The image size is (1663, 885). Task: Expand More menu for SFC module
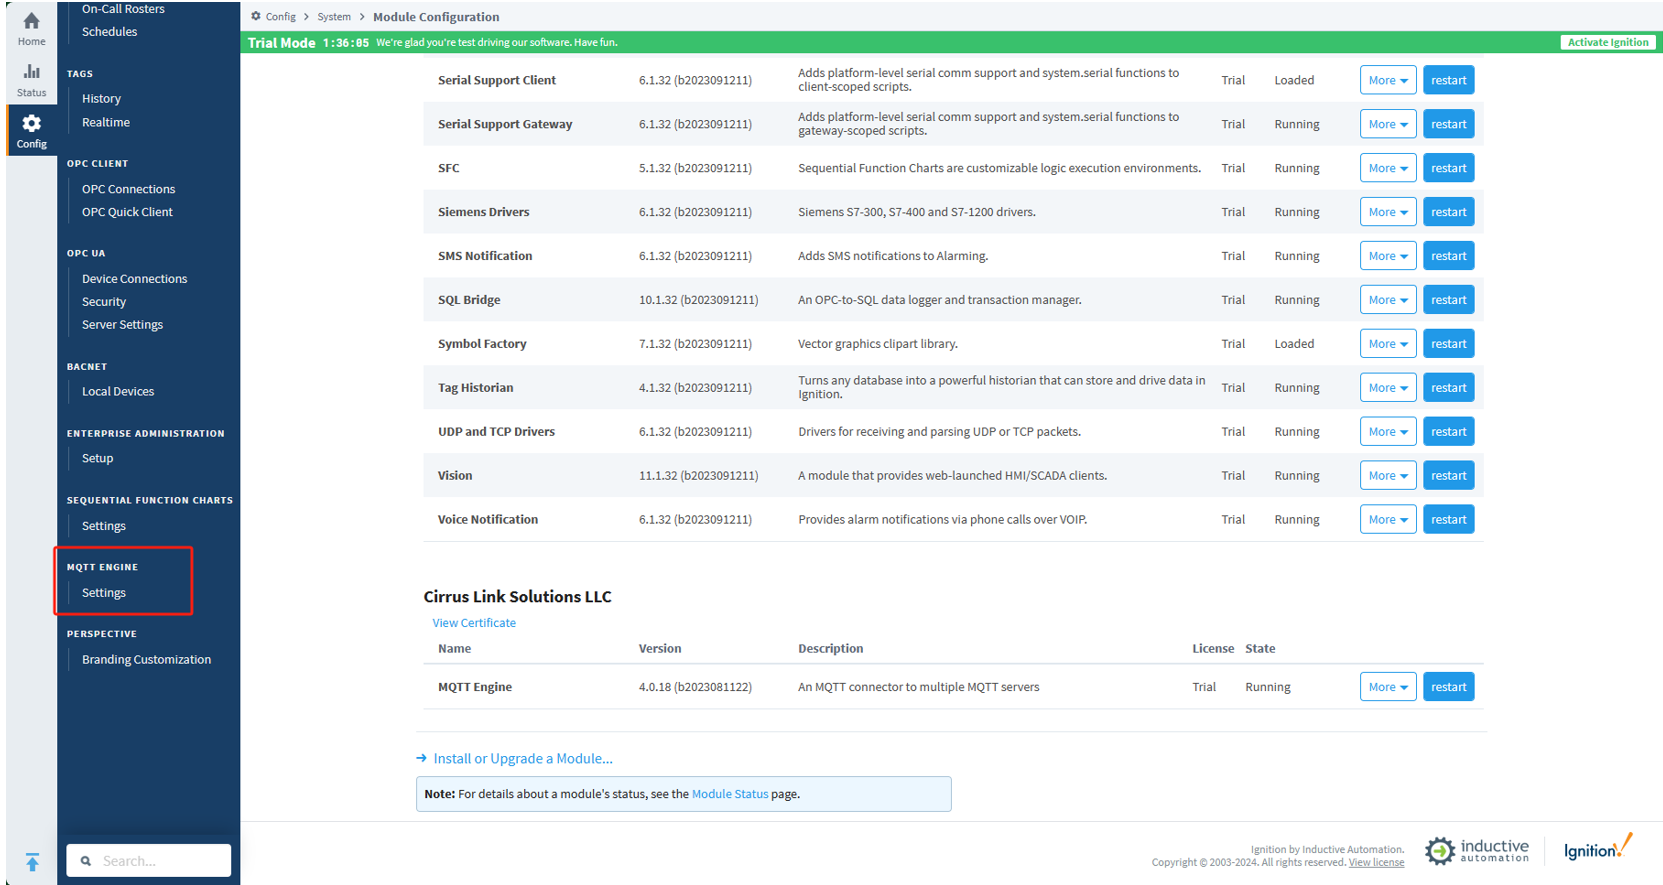pyautogui.click(x=1388, y=168)
